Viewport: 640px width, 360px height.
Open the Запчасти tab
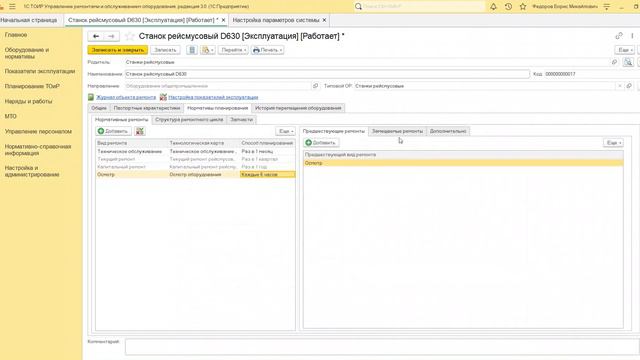pos(241,120)
